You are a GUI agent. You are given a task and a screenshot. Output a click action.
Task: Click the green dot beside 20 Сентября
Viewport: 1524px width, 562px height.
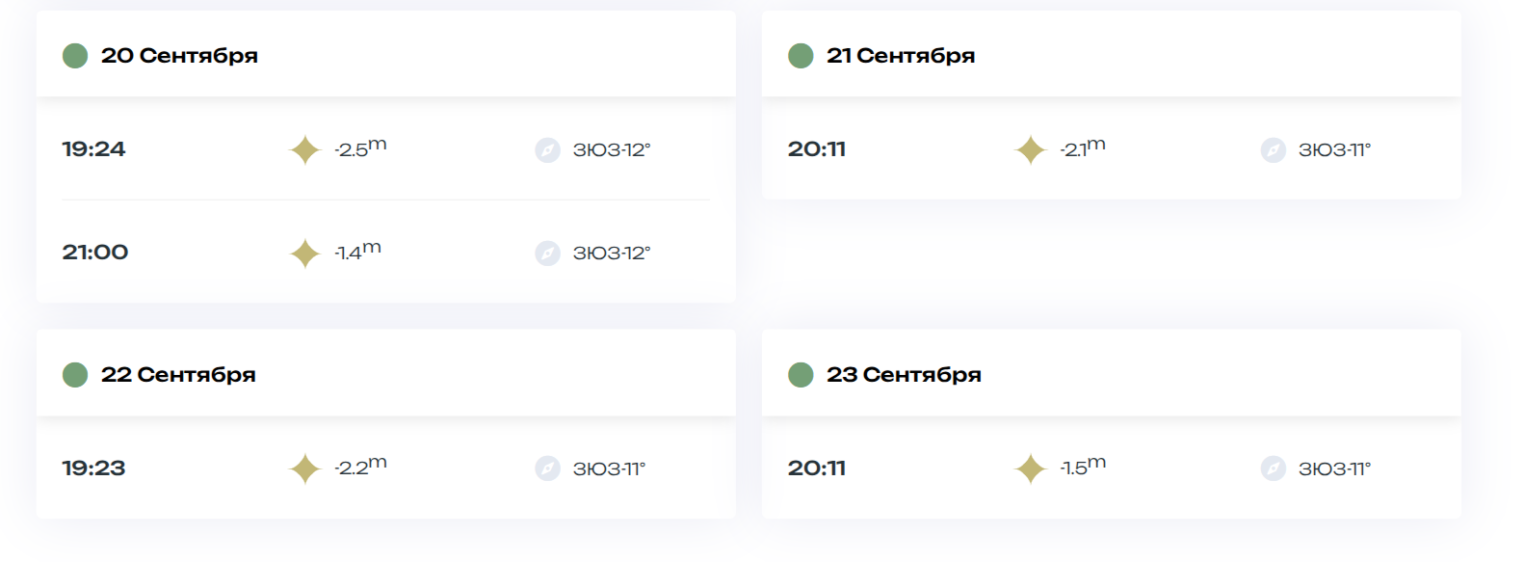click(x=75, y=55)
